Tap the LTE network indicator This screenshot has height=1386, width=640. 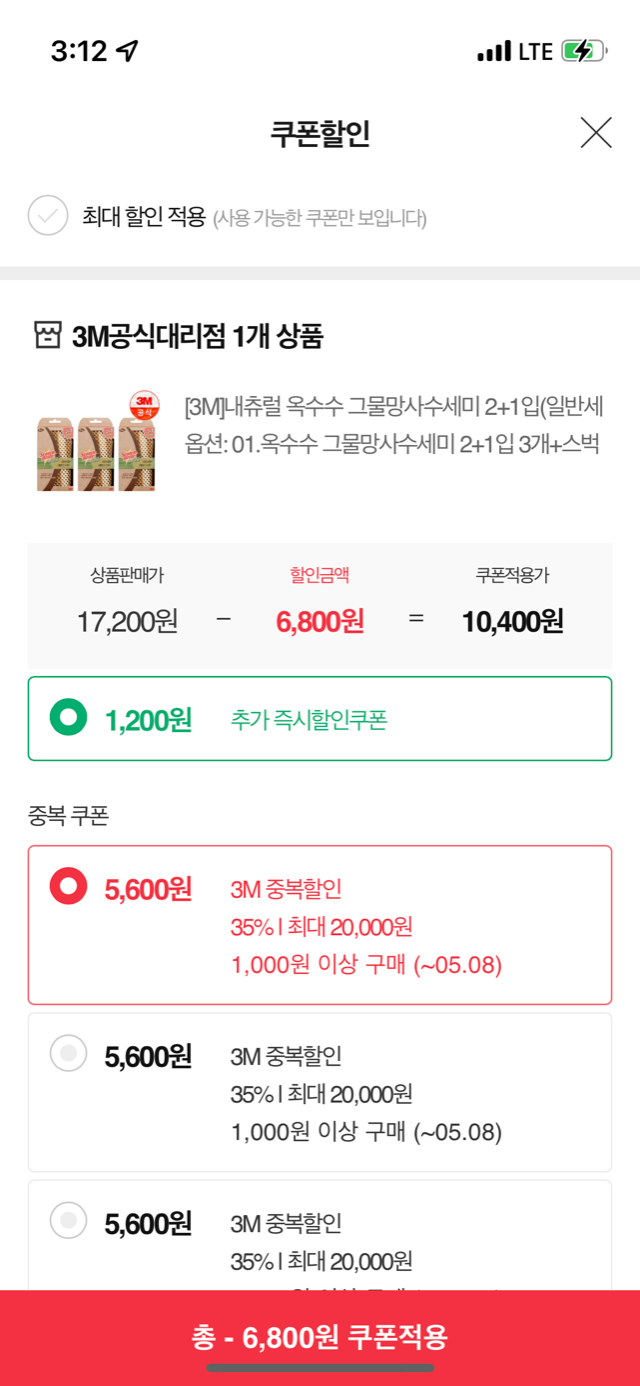point(535,51)
